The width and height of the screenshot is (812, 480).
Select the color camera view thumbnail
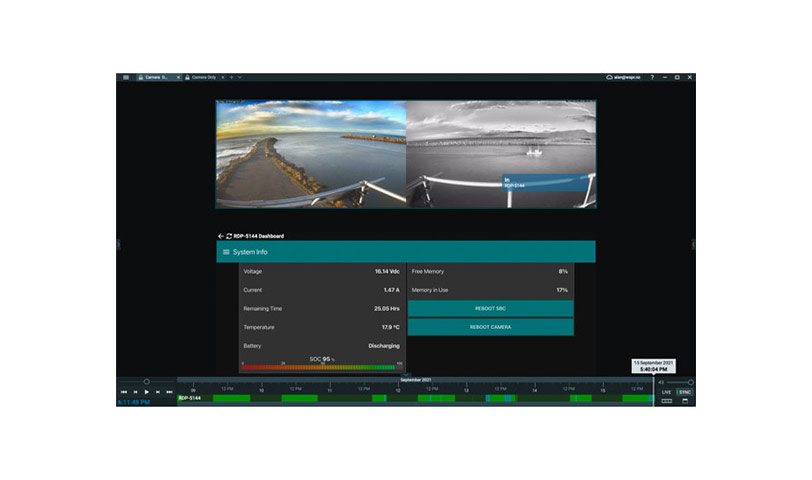coord(311,154)
